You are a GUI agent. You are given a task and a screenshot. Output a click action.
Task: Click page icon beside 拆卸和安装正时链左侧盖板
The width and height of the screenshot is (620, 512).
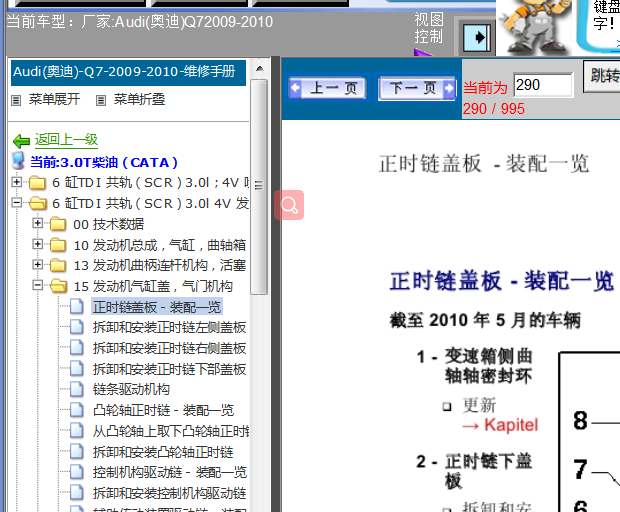tap(77, 327)
